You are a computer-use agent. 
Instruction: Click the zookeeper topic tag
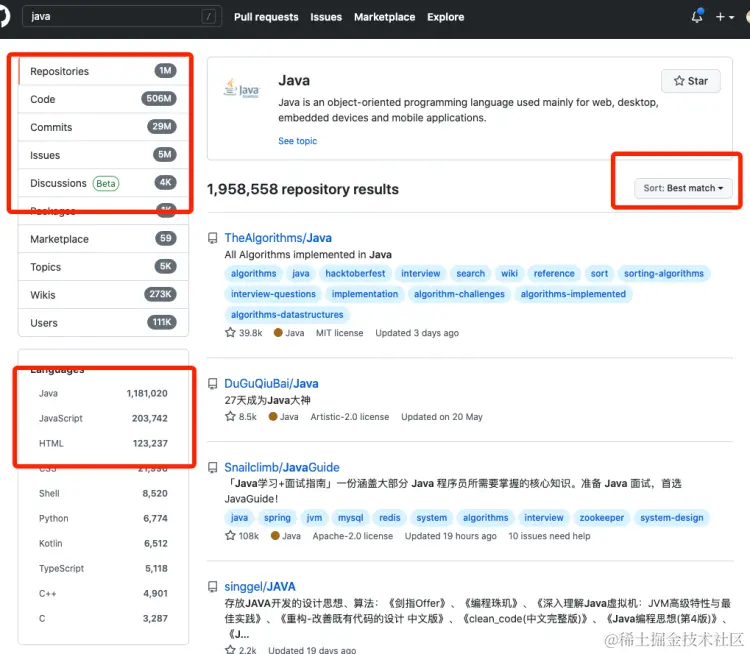(602, 518)
